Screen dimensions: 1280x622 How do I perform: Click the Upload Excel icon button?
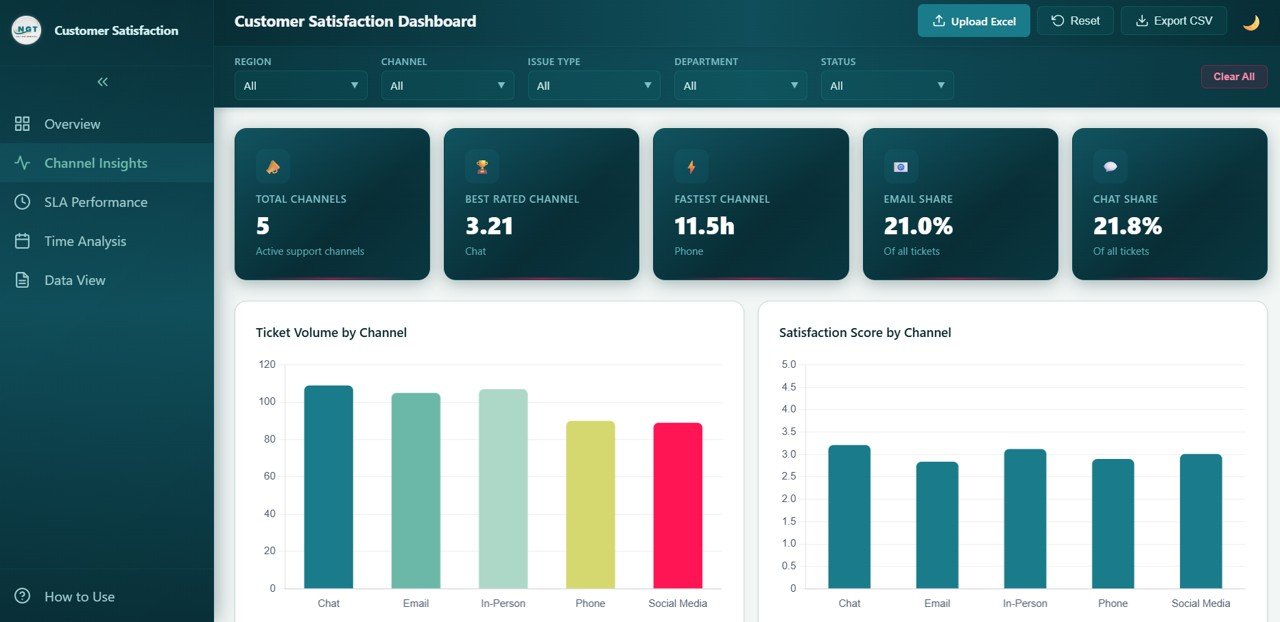940,20
